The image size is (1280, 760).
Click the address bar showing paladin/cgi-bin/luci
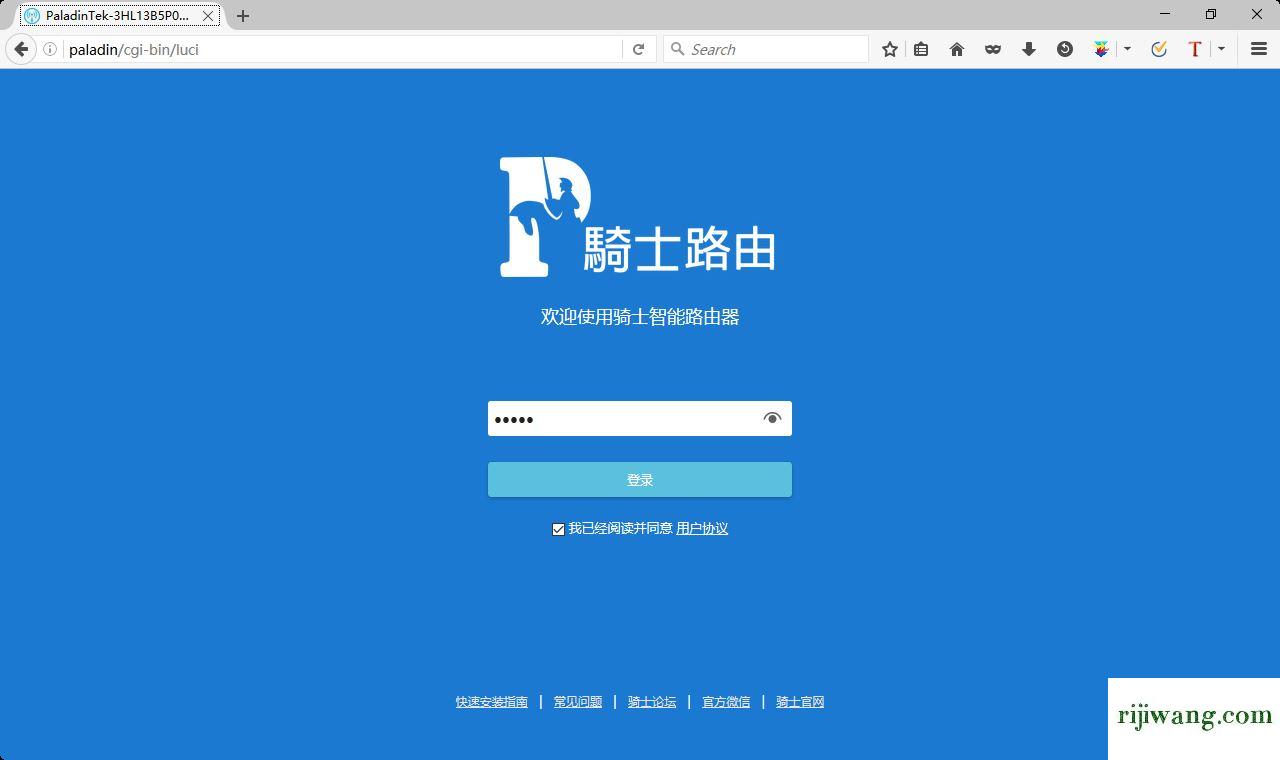coord(340,49)
